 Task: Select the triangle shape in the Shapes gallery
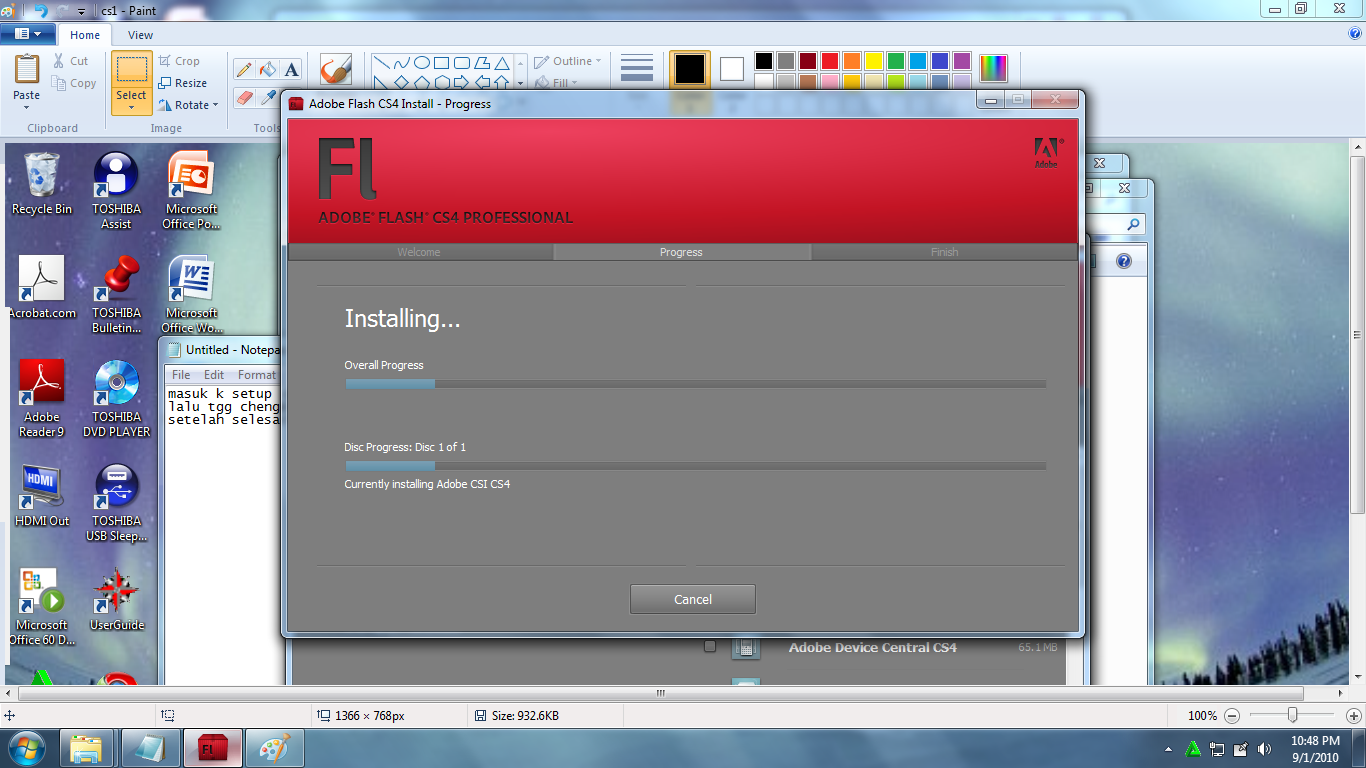503,63
